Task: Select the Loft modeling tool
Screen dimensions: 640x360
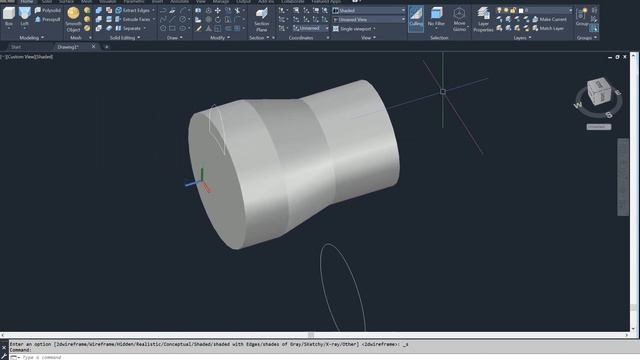Action: click(24, 16)
